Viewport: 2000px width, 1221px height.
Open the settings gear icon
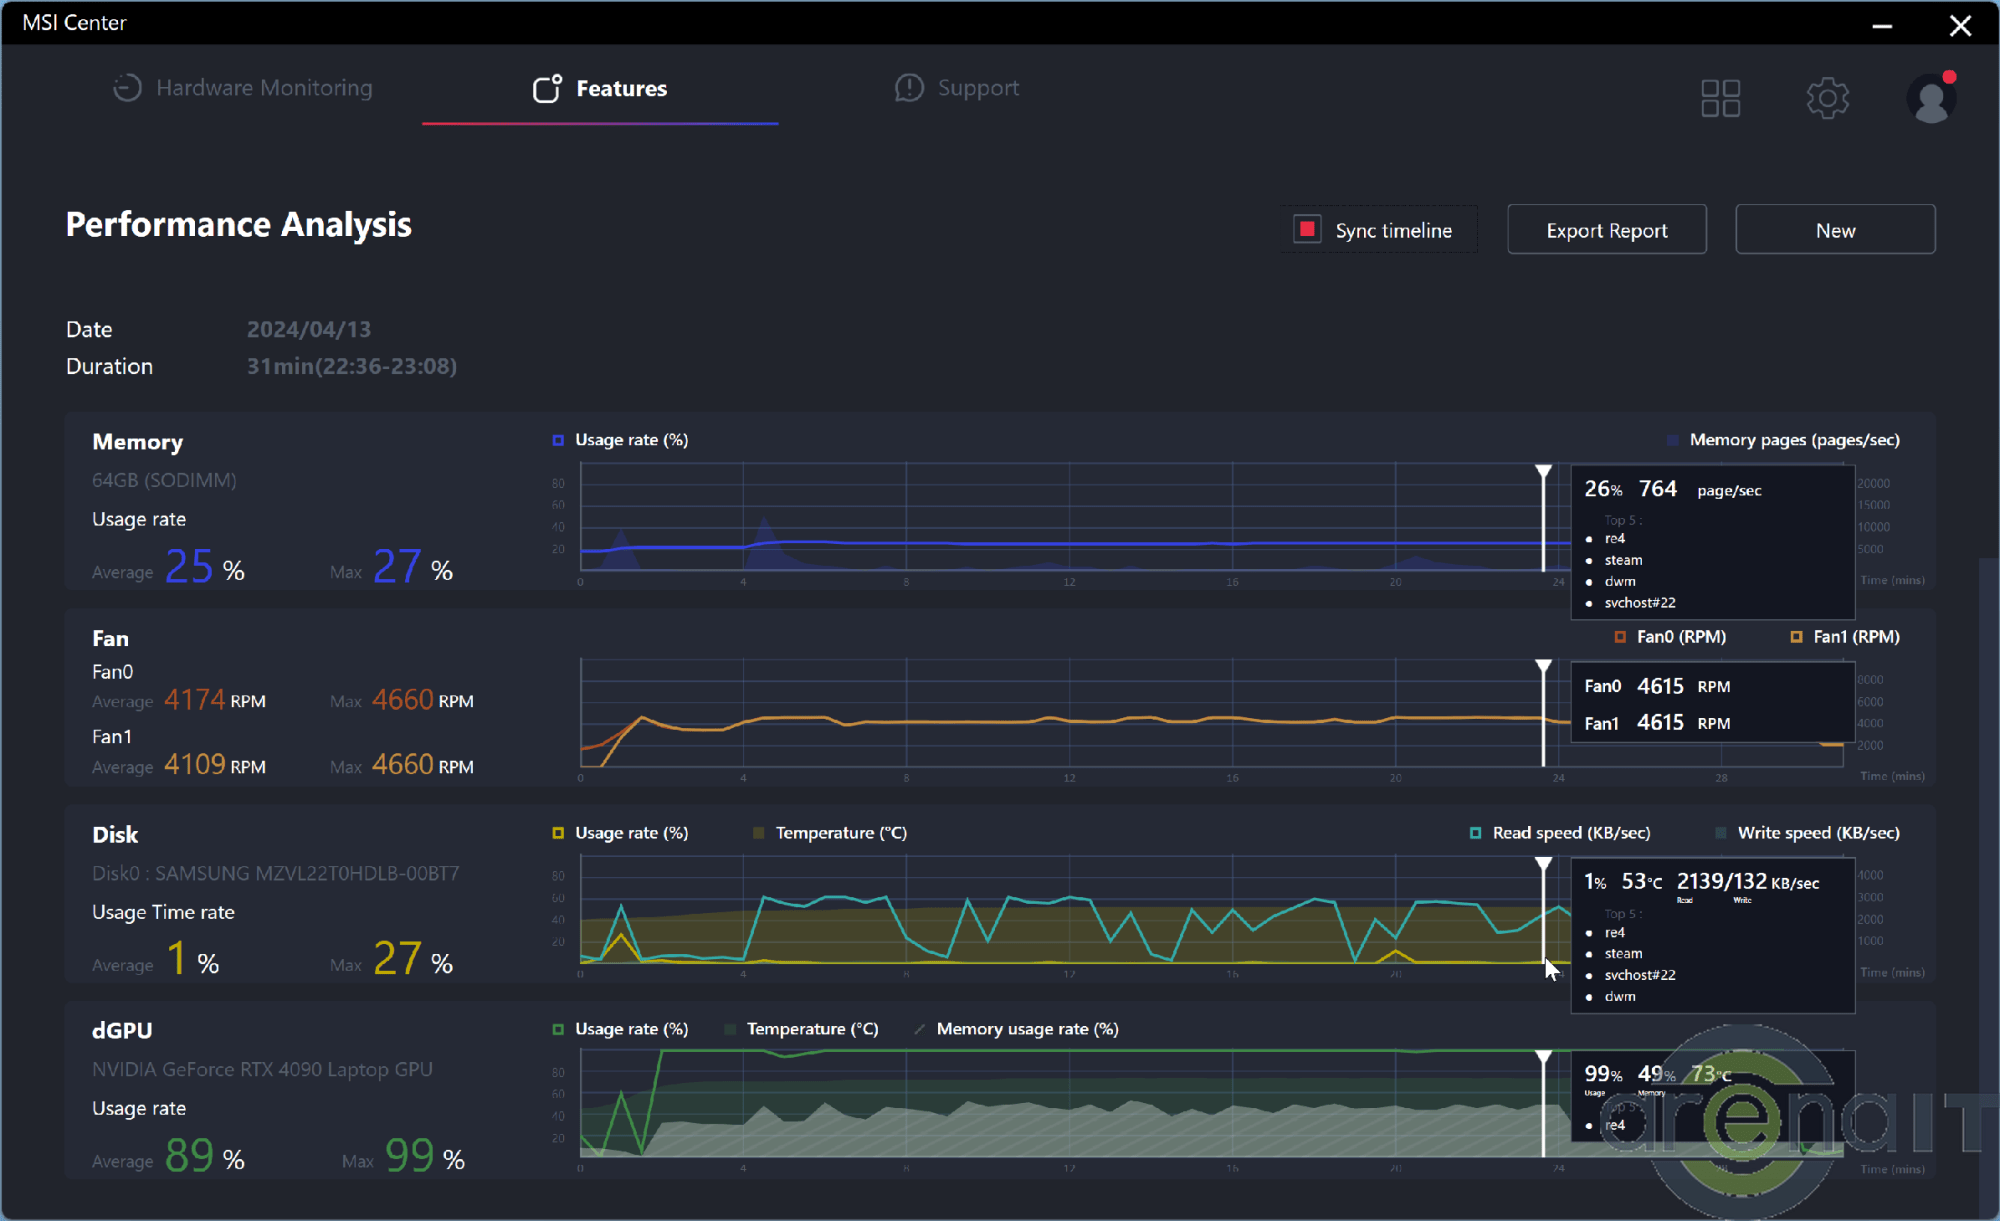[1827, 98]
